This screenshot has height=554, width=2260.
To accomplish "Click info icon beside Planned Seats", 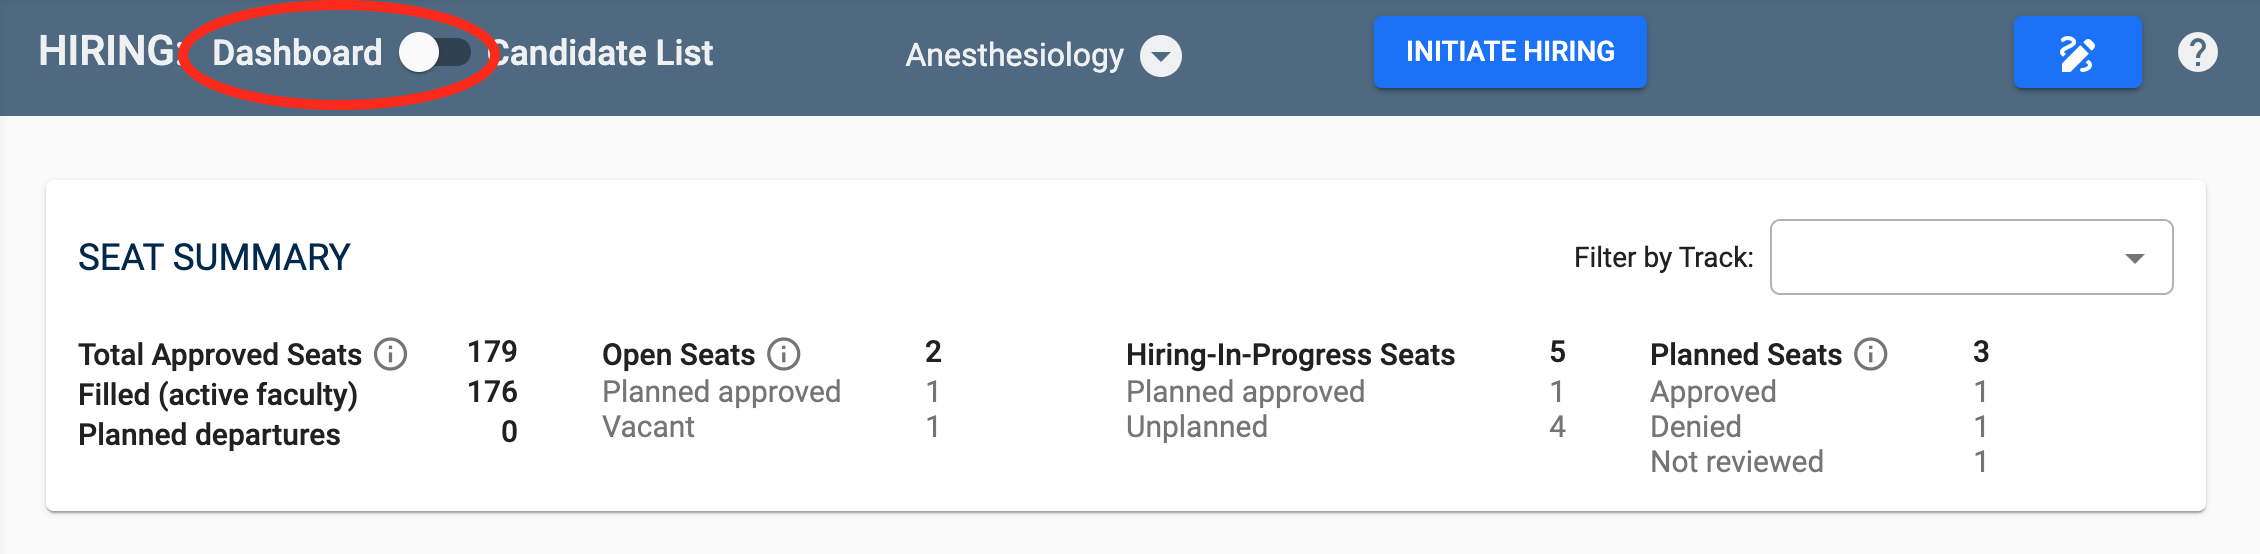I will (1870, 354).
